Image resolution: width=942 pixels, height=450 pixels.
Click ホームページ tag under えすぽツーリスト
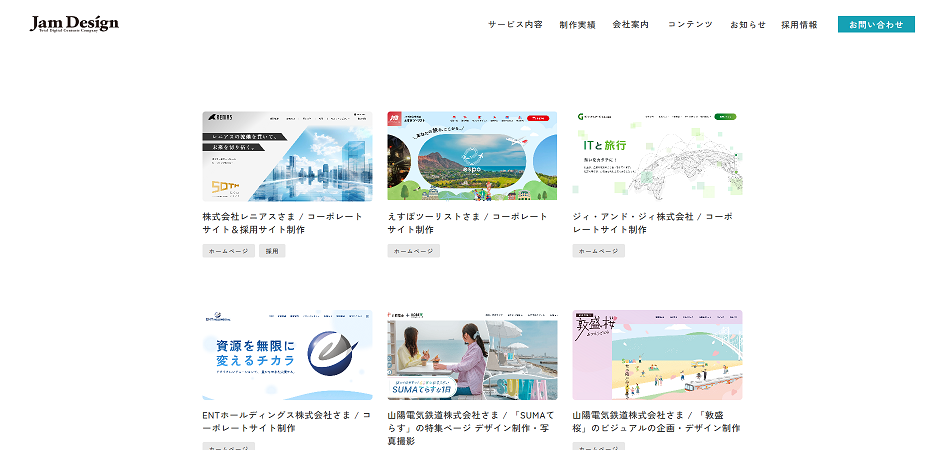[413, 251]
